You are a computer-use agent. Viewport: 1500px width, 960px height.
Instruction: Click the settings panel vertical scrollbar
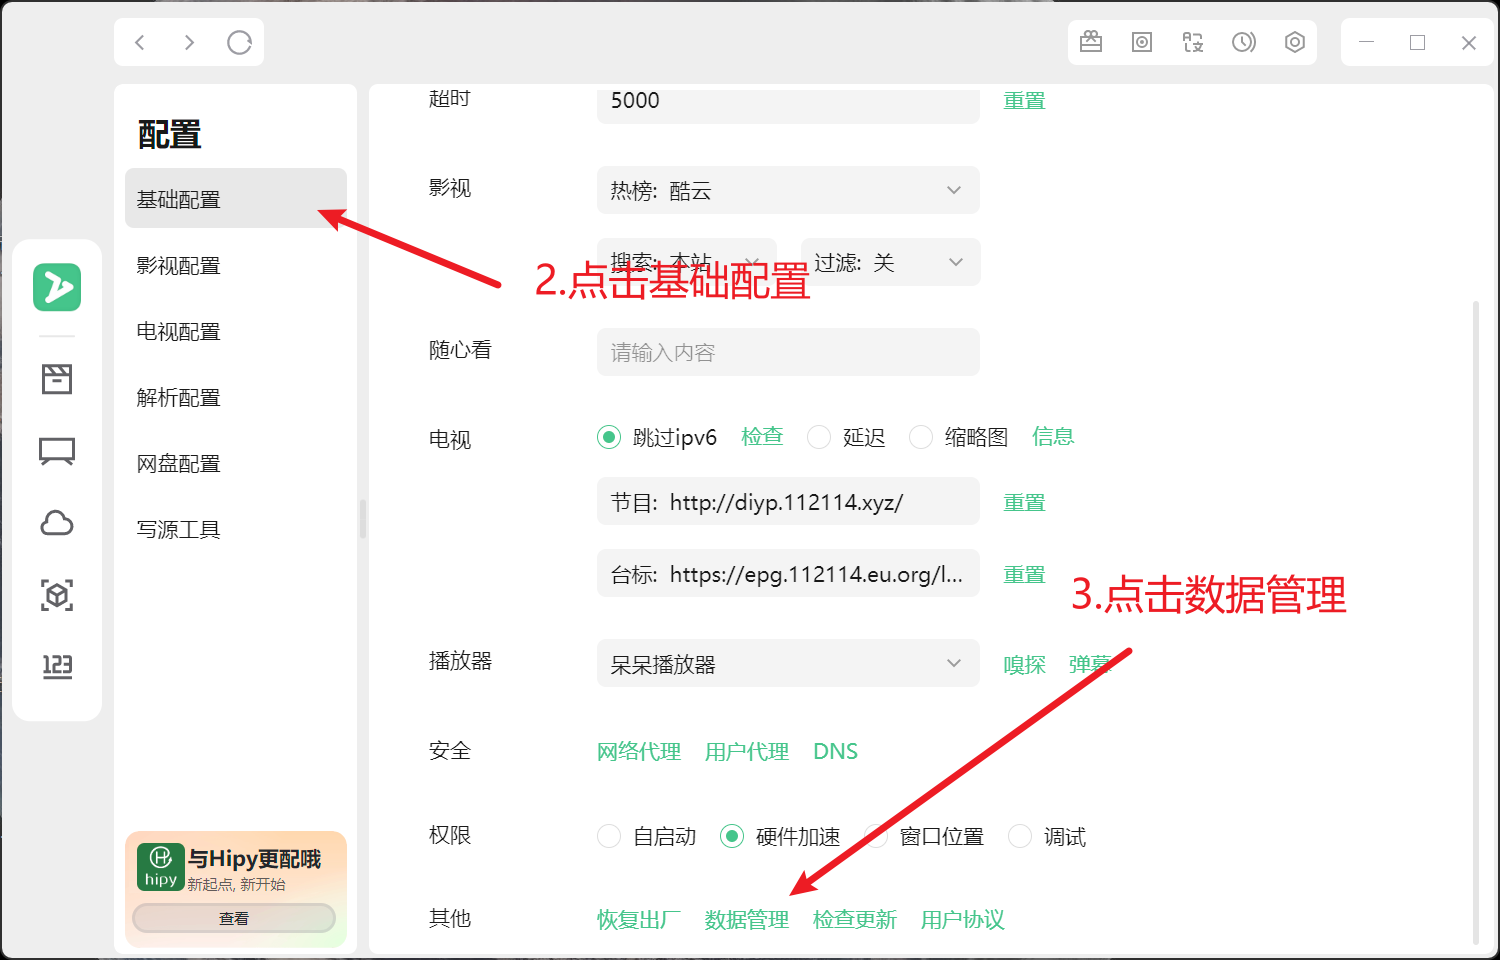[1476, 621]
